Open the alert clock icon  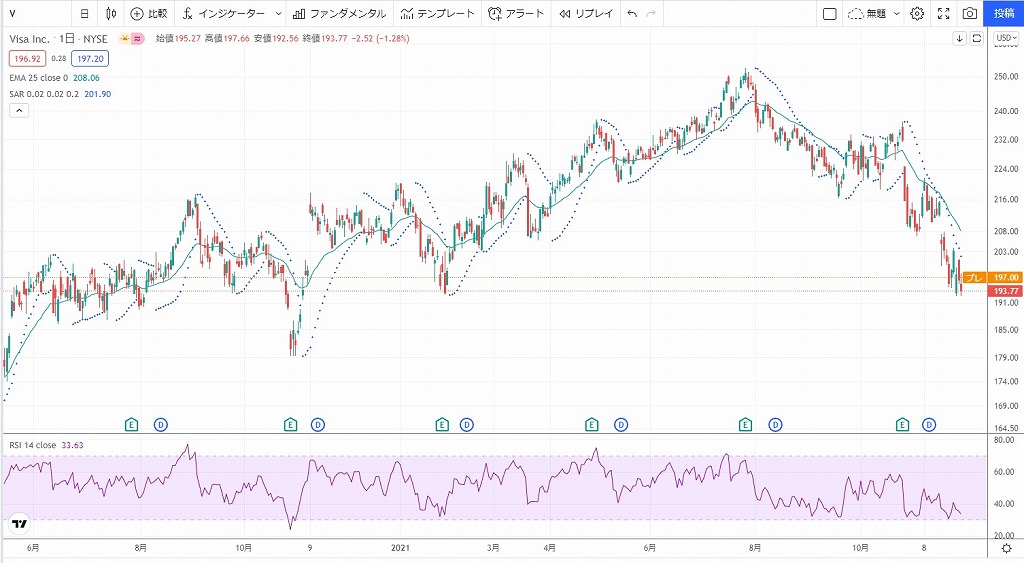click(x=496, y=14)
